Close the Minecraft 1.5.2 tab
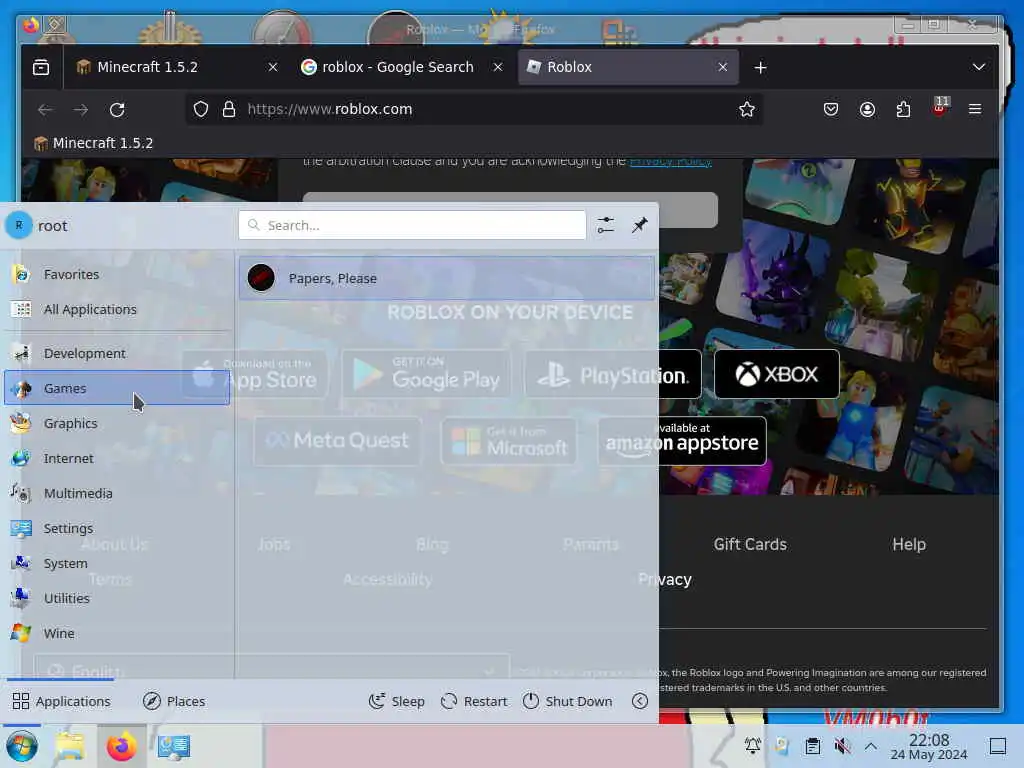 click(x=273, y=67)
